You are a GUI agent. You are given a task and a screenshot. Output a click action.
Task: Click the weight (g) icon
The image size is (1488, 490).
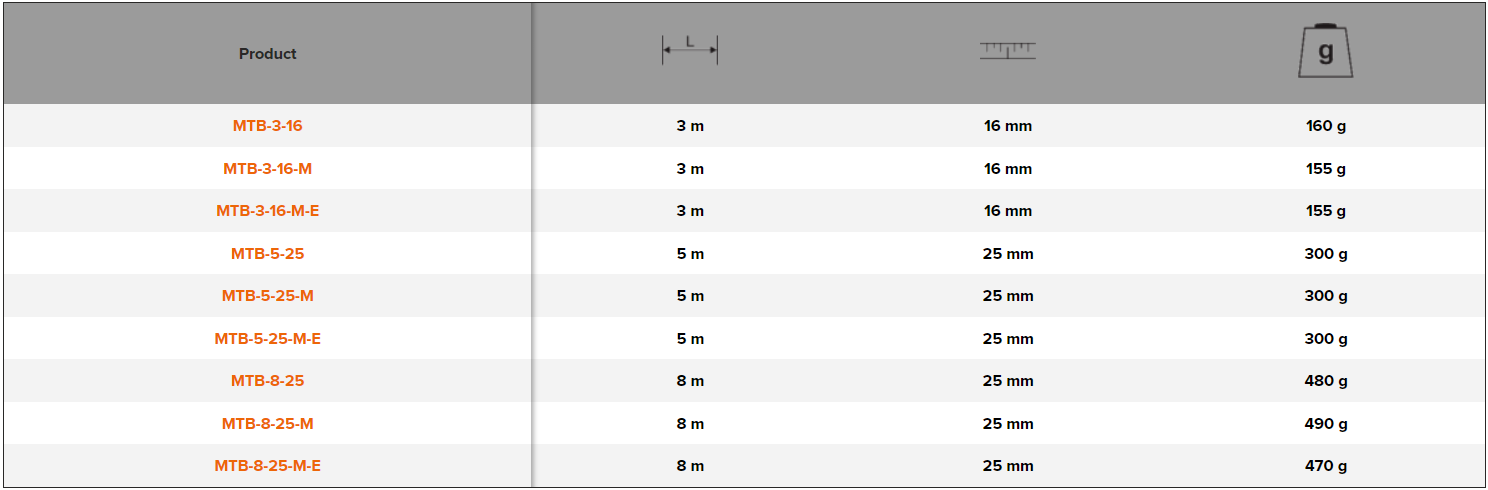pyautogui.click(x=1325, y=52)
